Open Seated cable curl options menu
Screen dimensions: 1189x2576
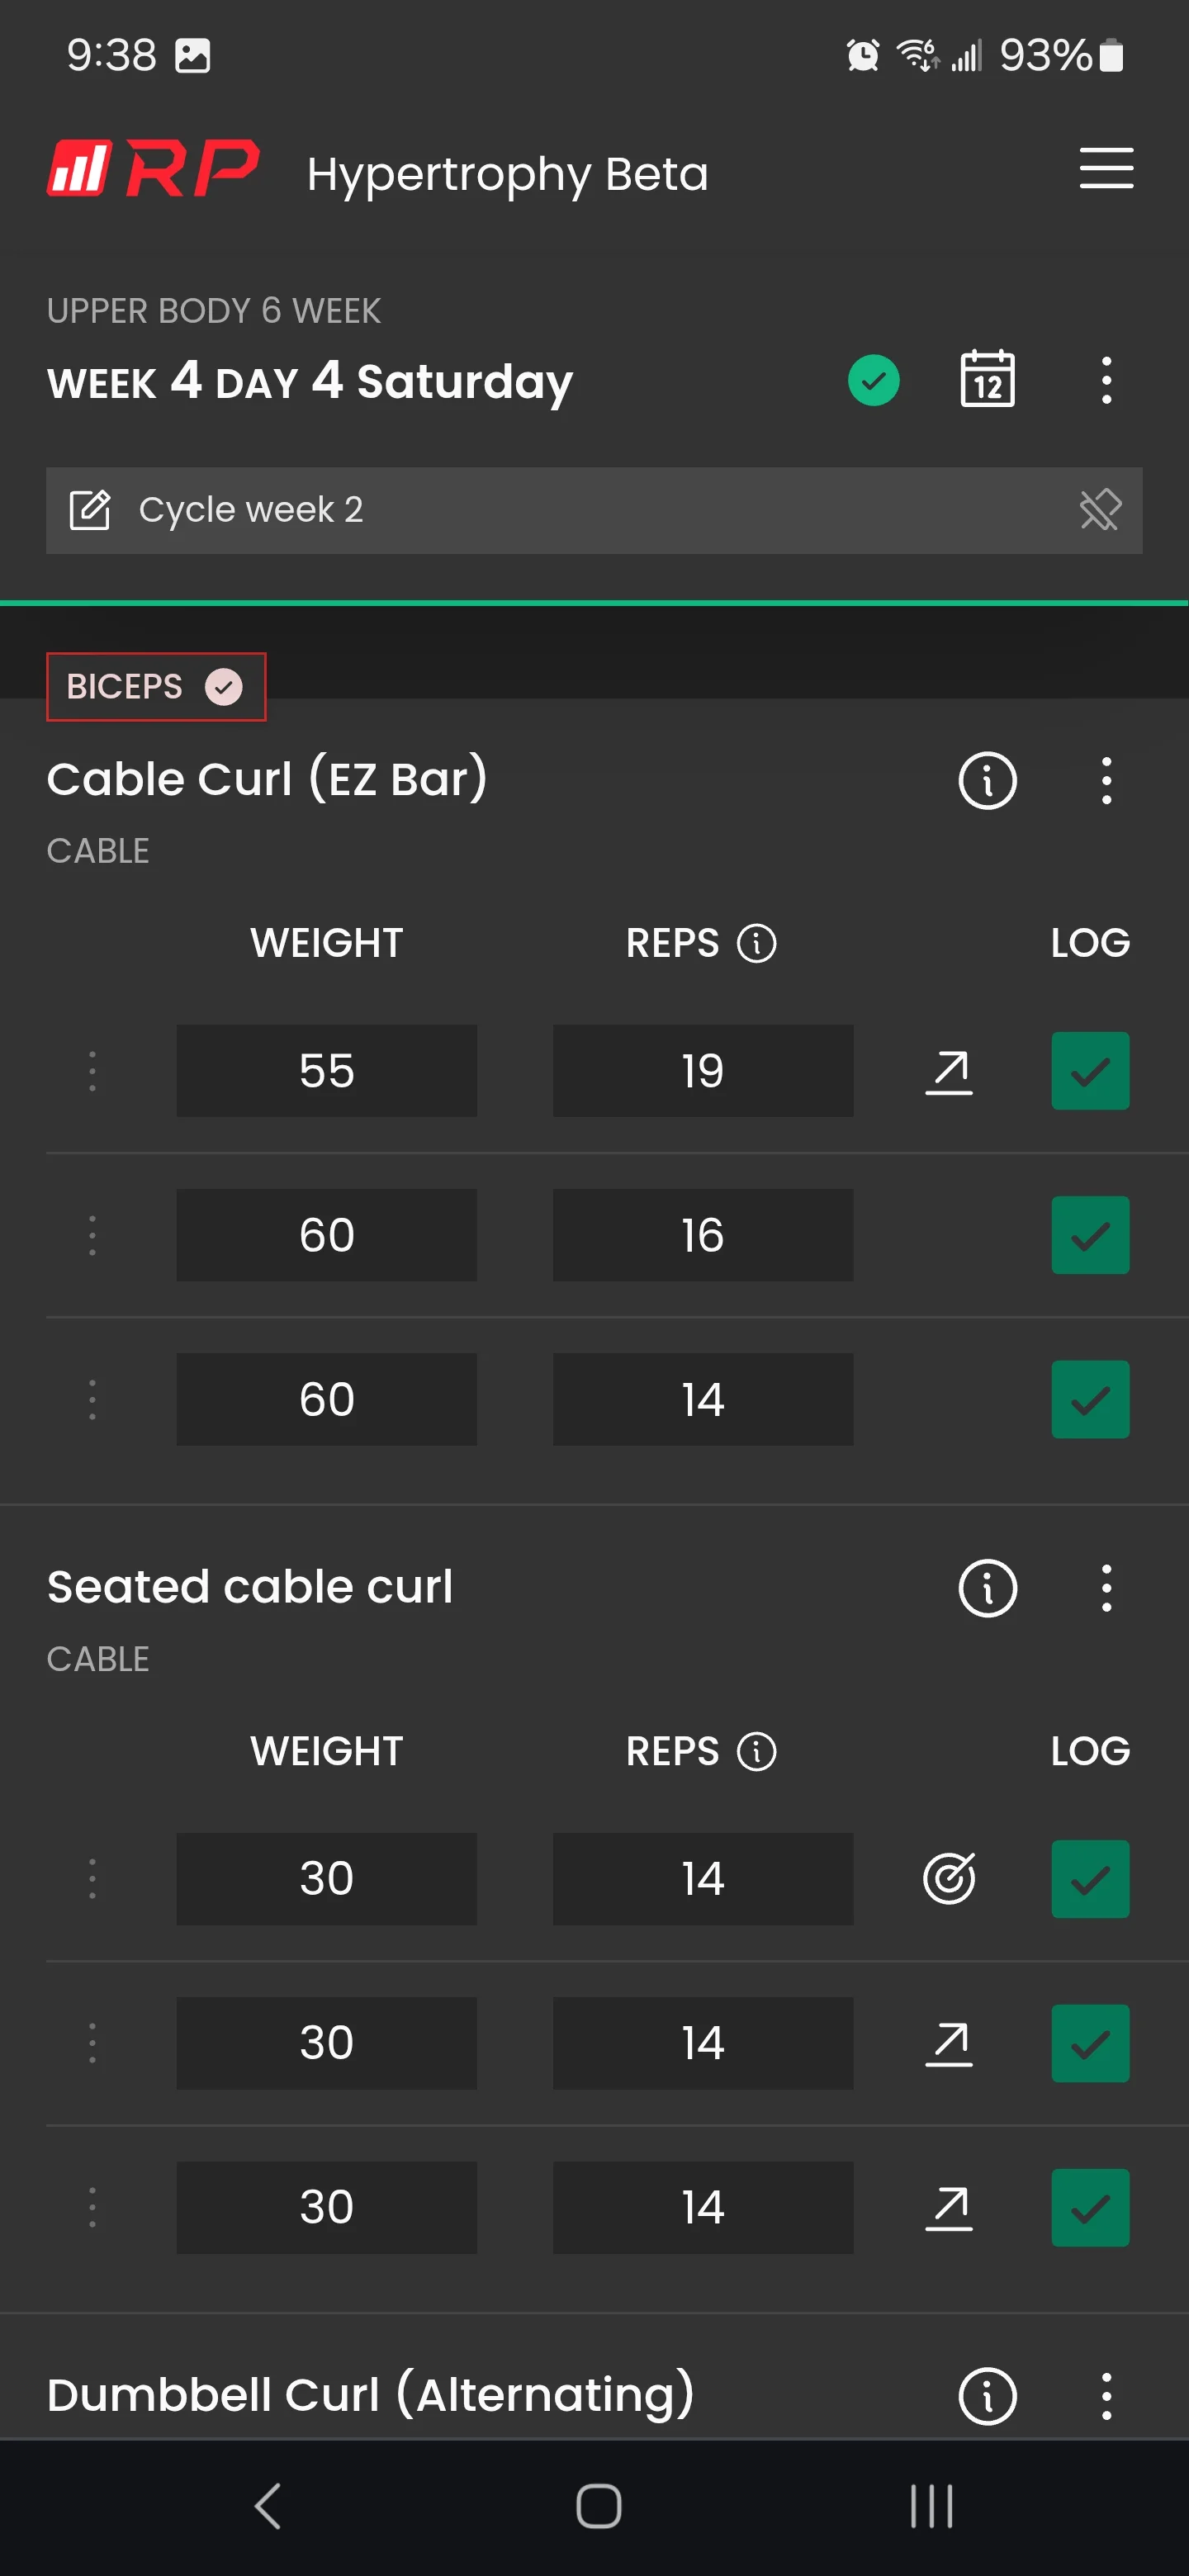click(x=1106, y=1588)
